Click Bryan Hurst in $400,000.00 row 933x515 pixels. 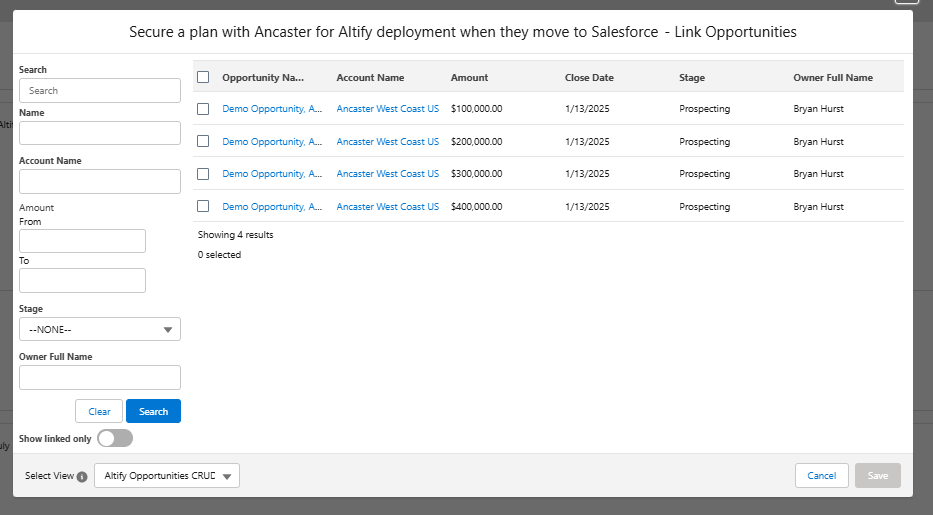pos(818,206)
